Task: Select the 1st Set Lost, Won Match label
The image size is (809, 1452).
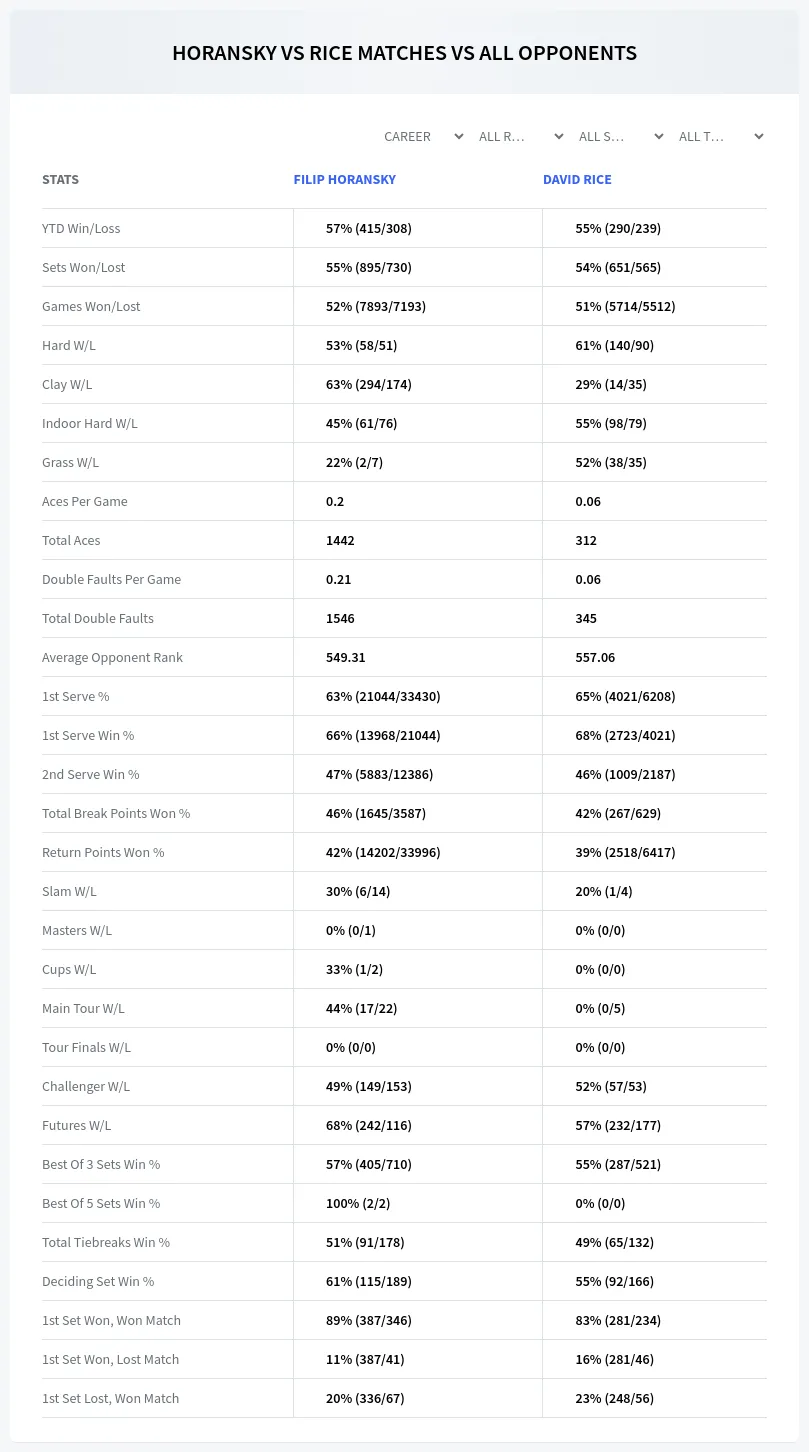Action: (x=110, y=1398)
